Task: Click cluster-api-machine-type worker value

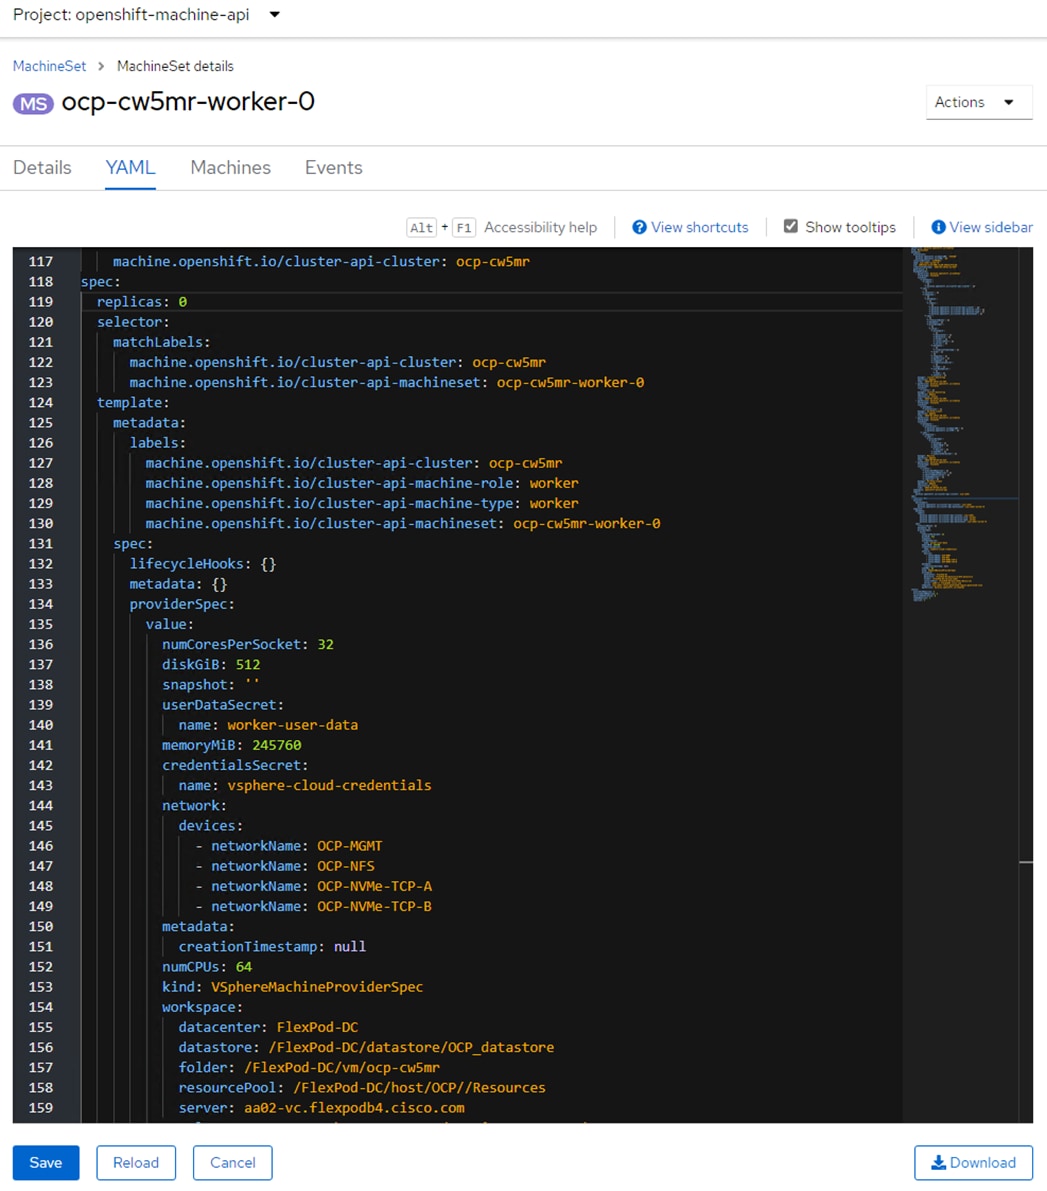Action: (x=554, y=503)
